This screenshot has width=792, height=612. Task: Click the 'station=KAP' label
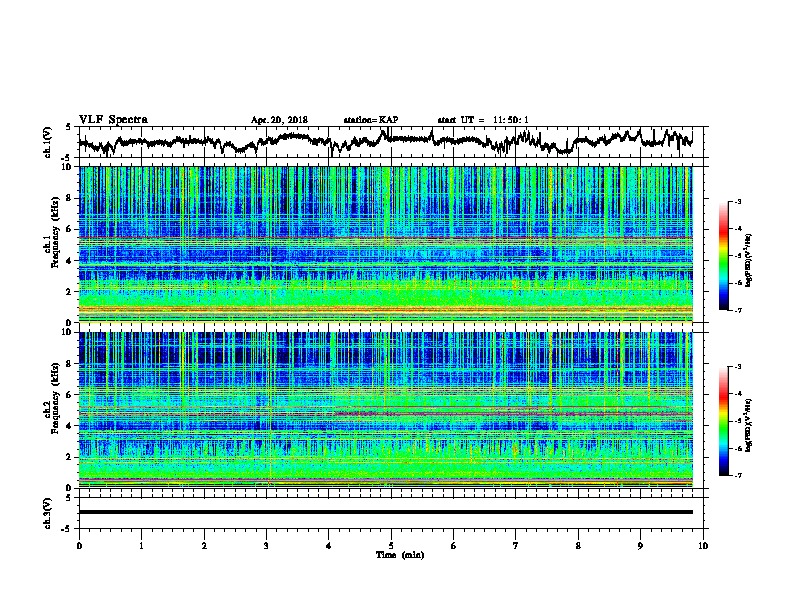coord(371,120)
